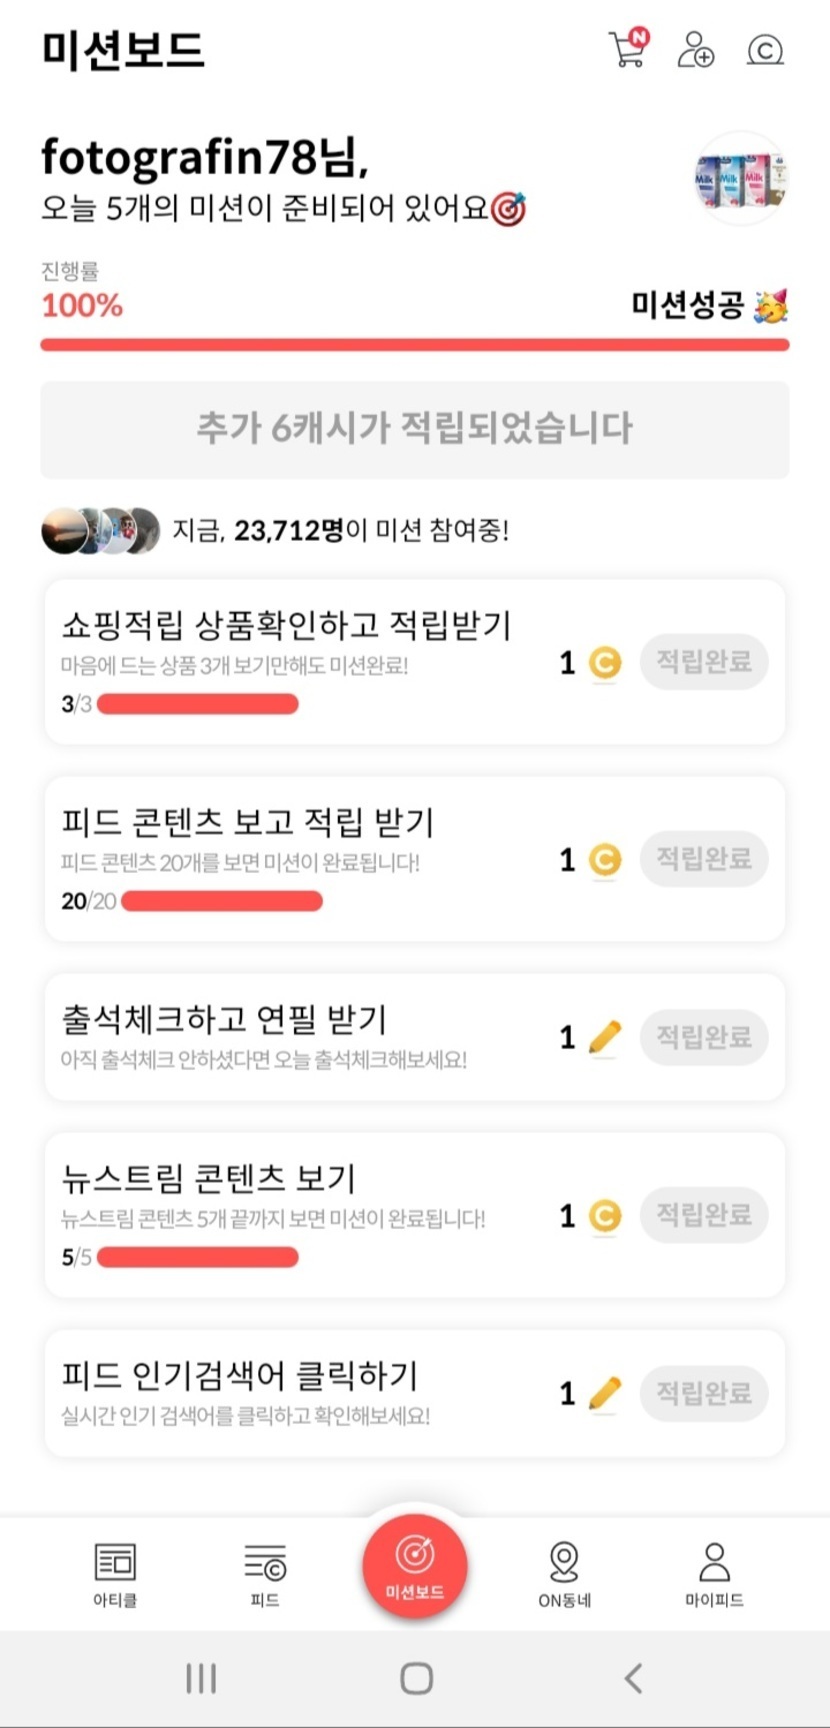Open the shopping cart icon
Viewport: 830px width, 1728px height.
pyautogui.click(x=628, y=48)
